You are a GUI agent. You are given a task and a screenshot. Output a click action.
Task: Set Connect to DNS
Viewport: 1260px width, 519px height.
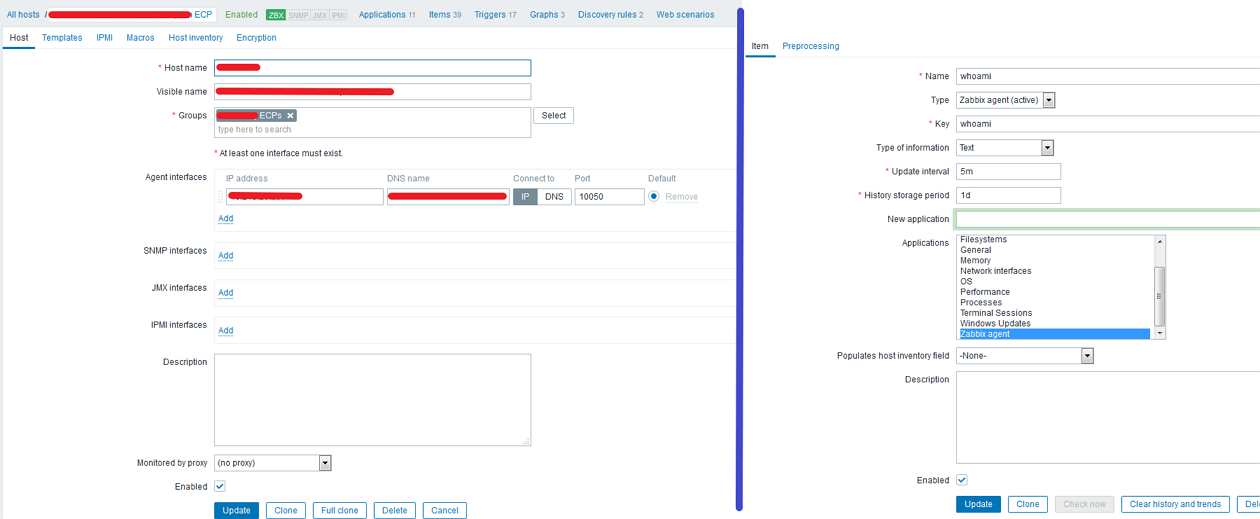pos(554,197)
